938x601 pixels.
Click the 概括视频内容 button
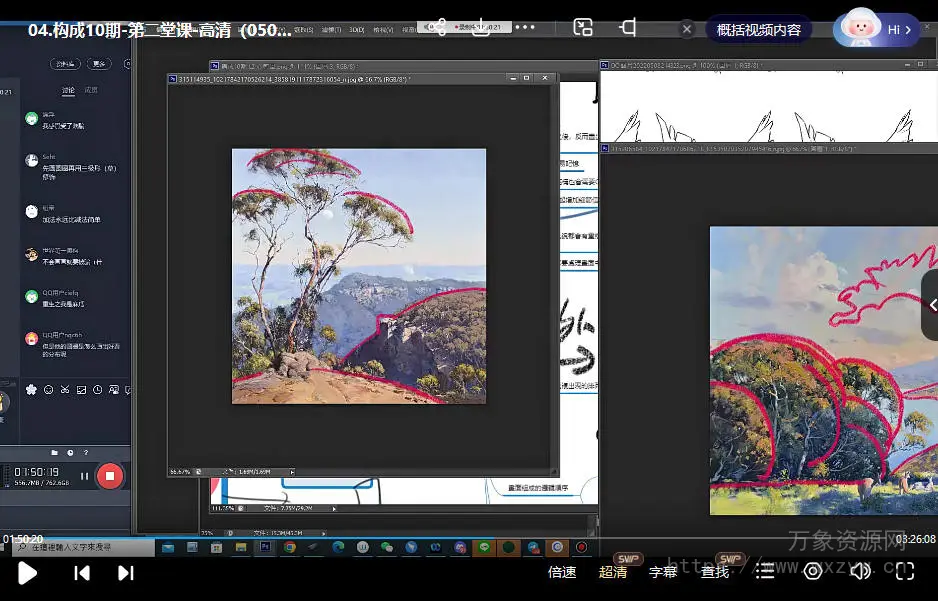click(758, 30)
